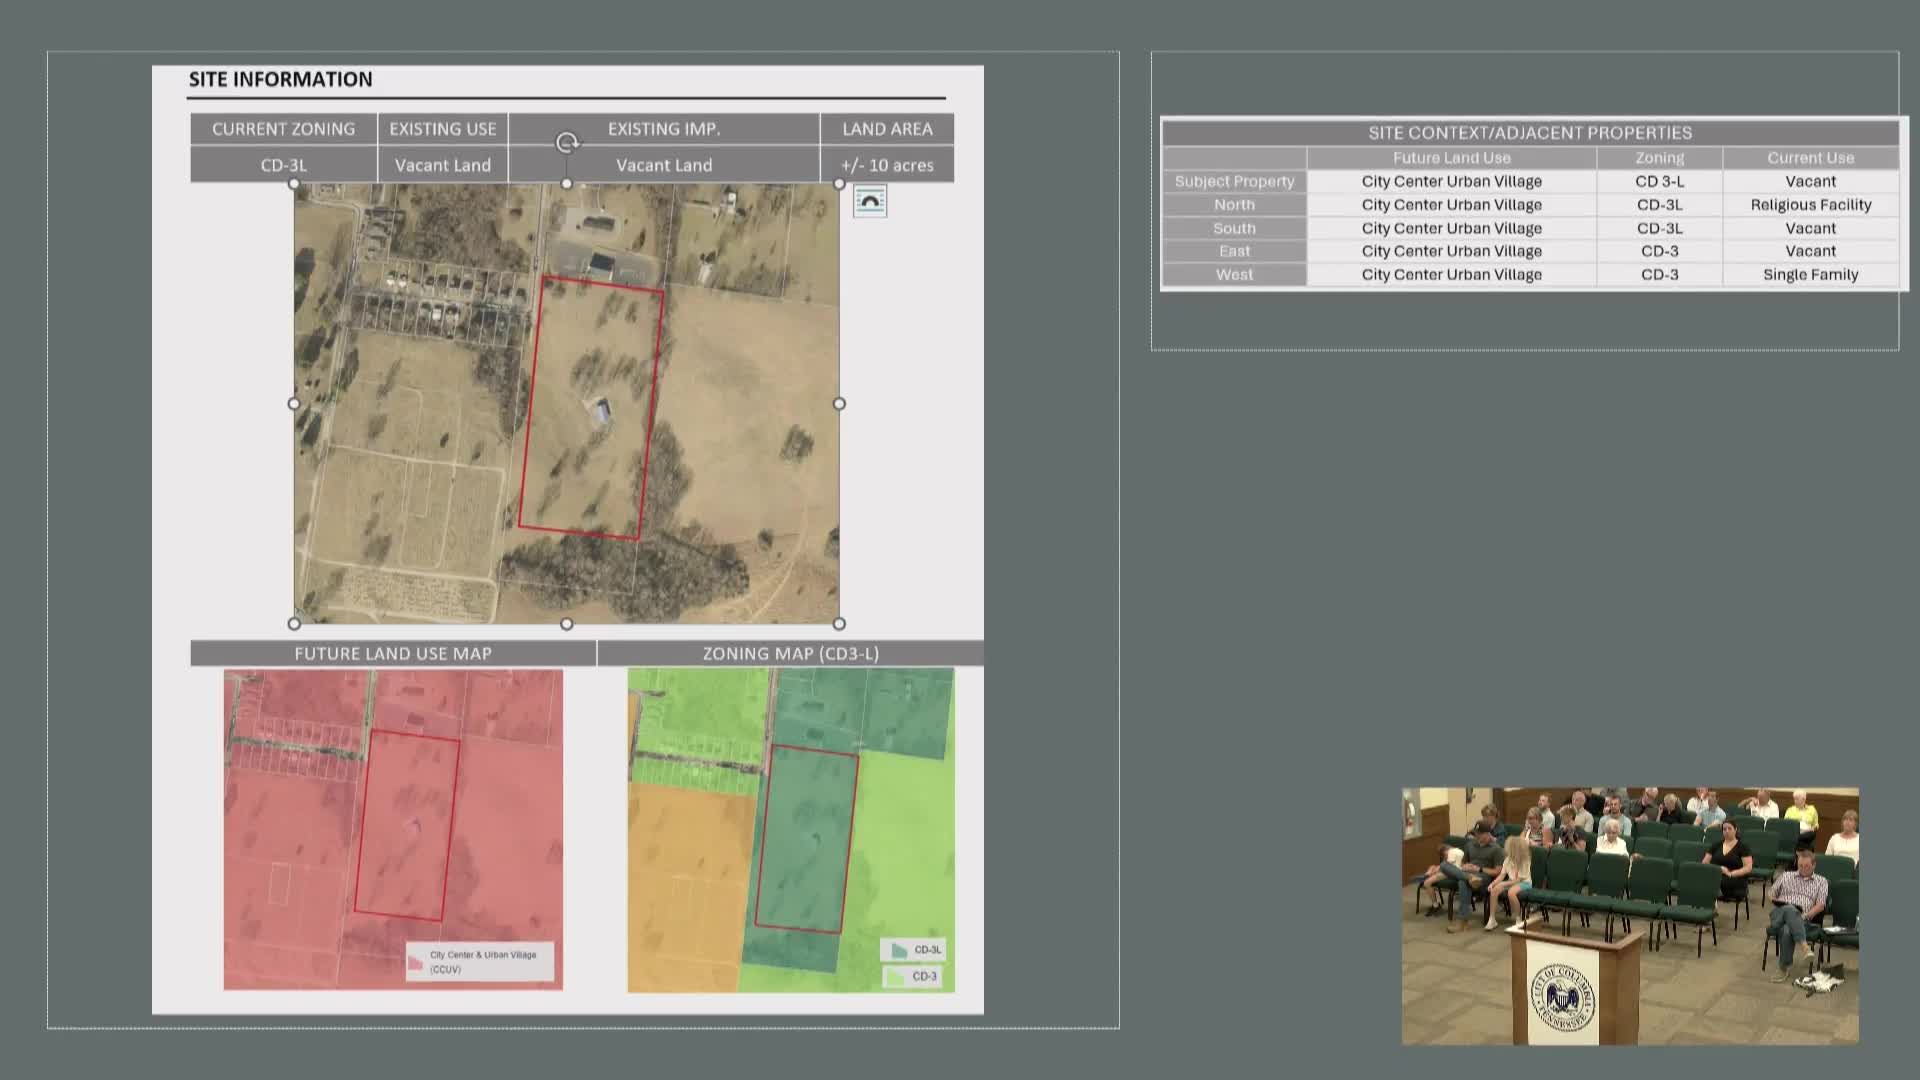Click the 'West' row label
This screenshot has height=1080, width=1920.
(1234, 274)
